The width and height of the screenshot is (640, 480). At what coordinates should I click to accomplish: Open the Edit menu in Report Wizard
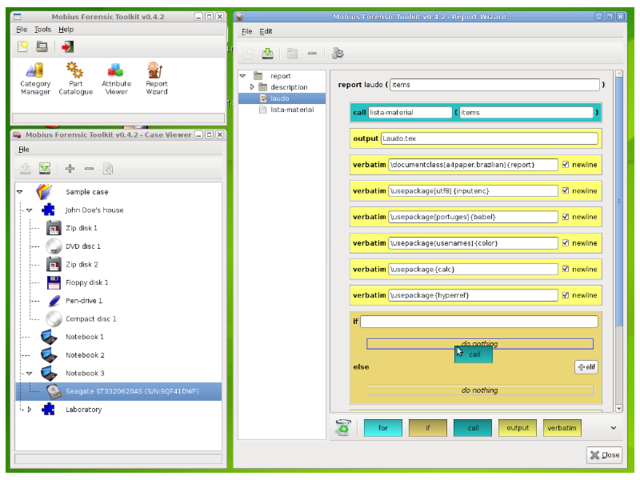pyautogui.click(x=266, y=31)
